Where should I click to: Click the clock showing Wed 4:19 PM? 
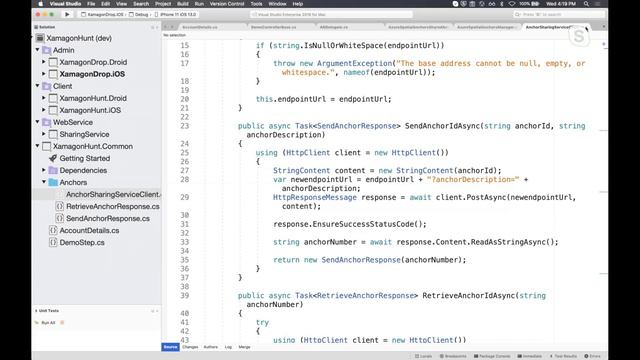[x=561, y=4]
